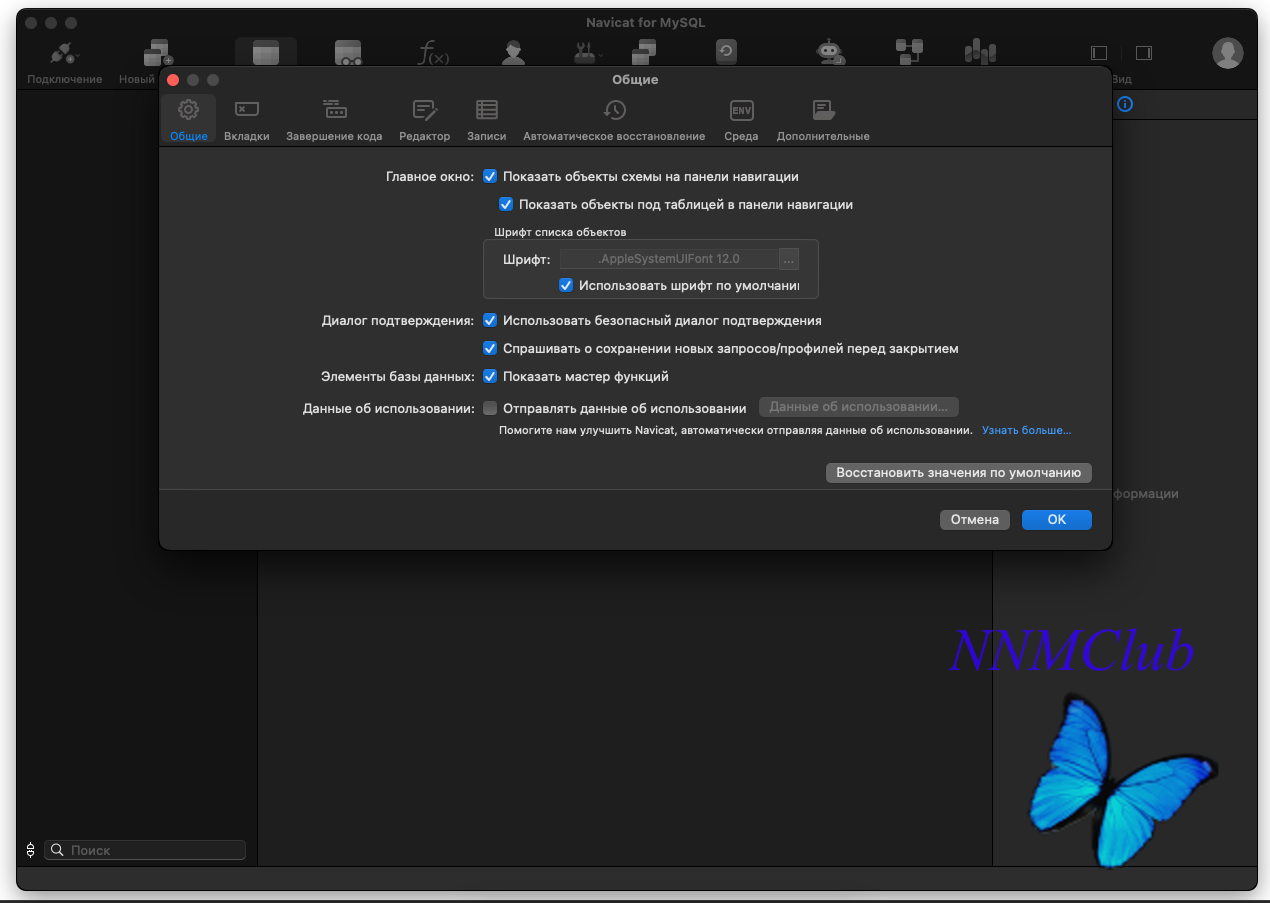Open the Дополнительные preferences tab
This screenshot has width=1270, height=903.
tap(823, 120)
